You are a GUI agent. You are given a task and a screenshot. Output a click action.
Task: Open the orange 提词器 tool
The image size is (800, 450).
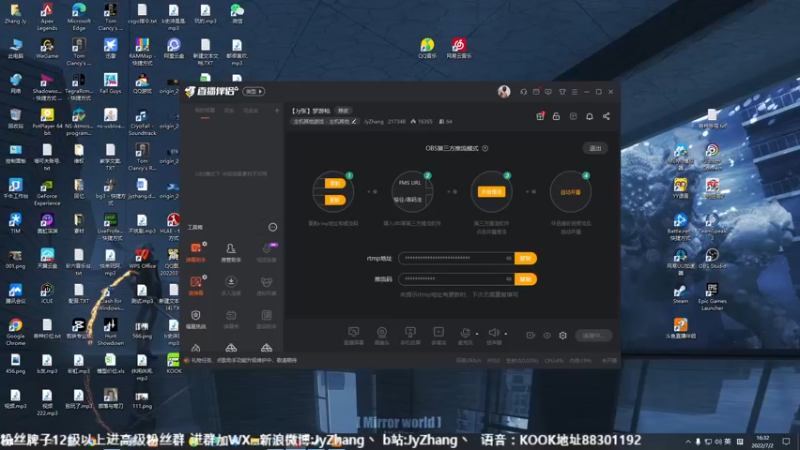pyautogui.click(x=196, y=286)
